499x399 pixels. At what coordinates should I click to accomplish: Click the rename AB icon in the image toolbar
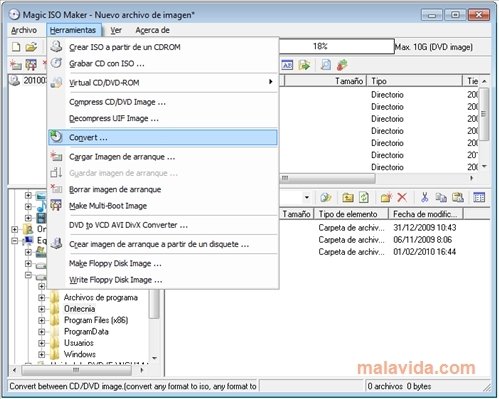pos(287,65)
